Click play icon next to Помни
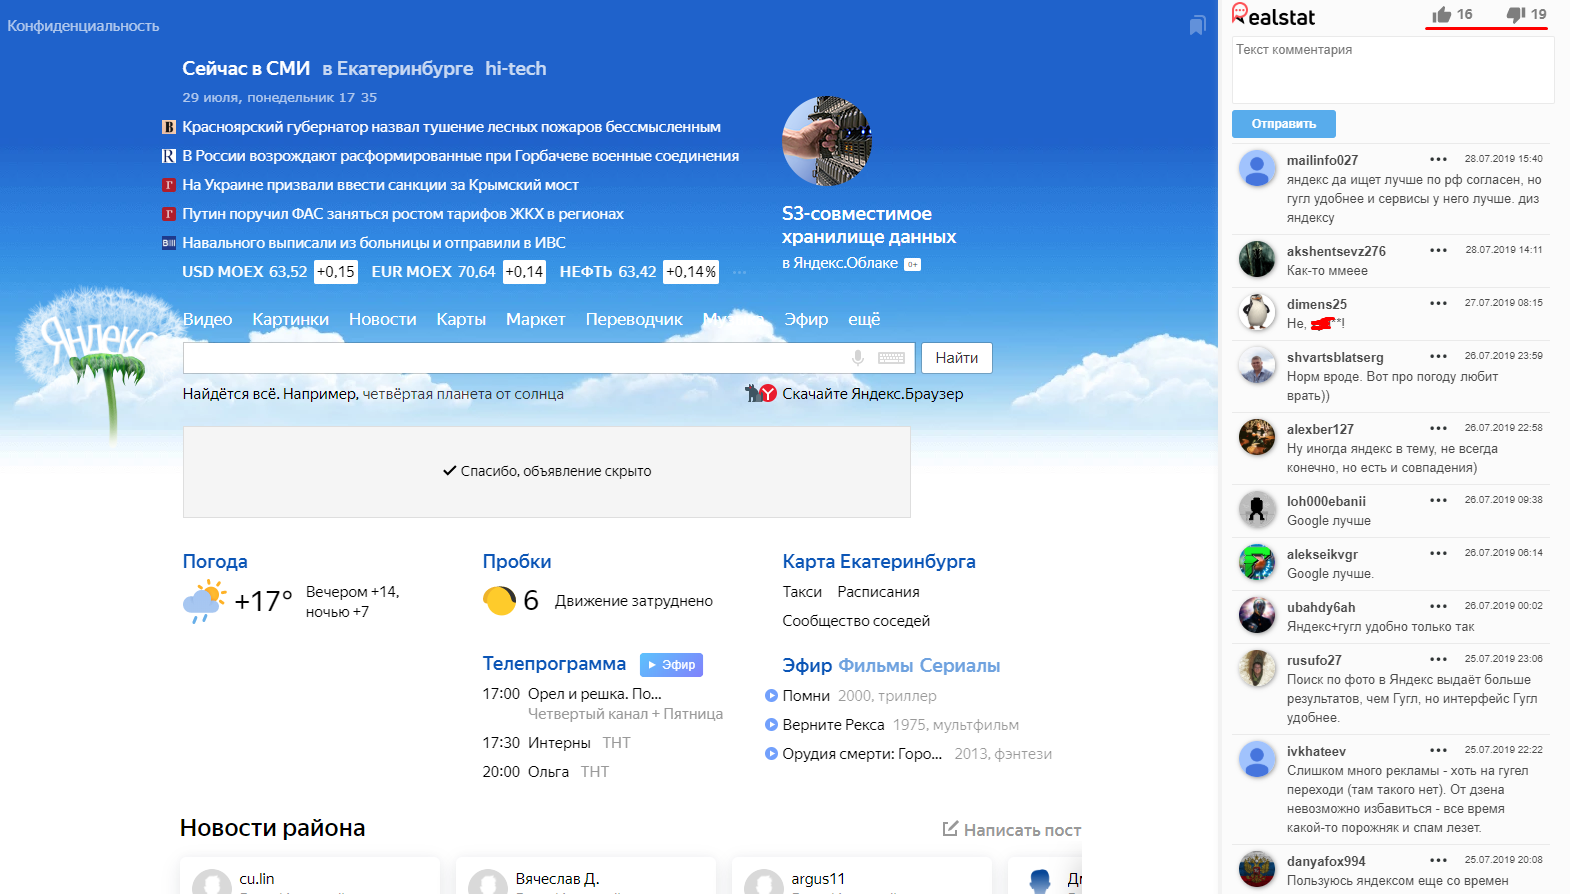 pyautogui.click(x=771, y=695)
